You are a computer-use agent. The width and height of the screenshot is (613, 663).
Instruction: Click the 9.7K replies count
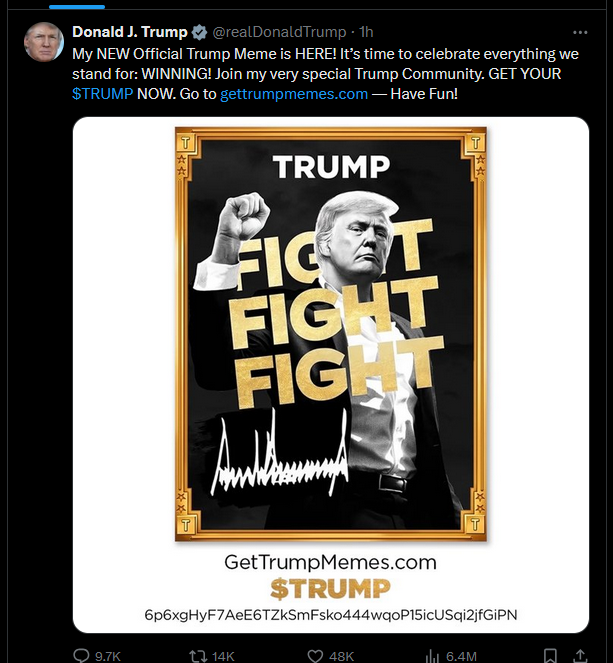108,656
